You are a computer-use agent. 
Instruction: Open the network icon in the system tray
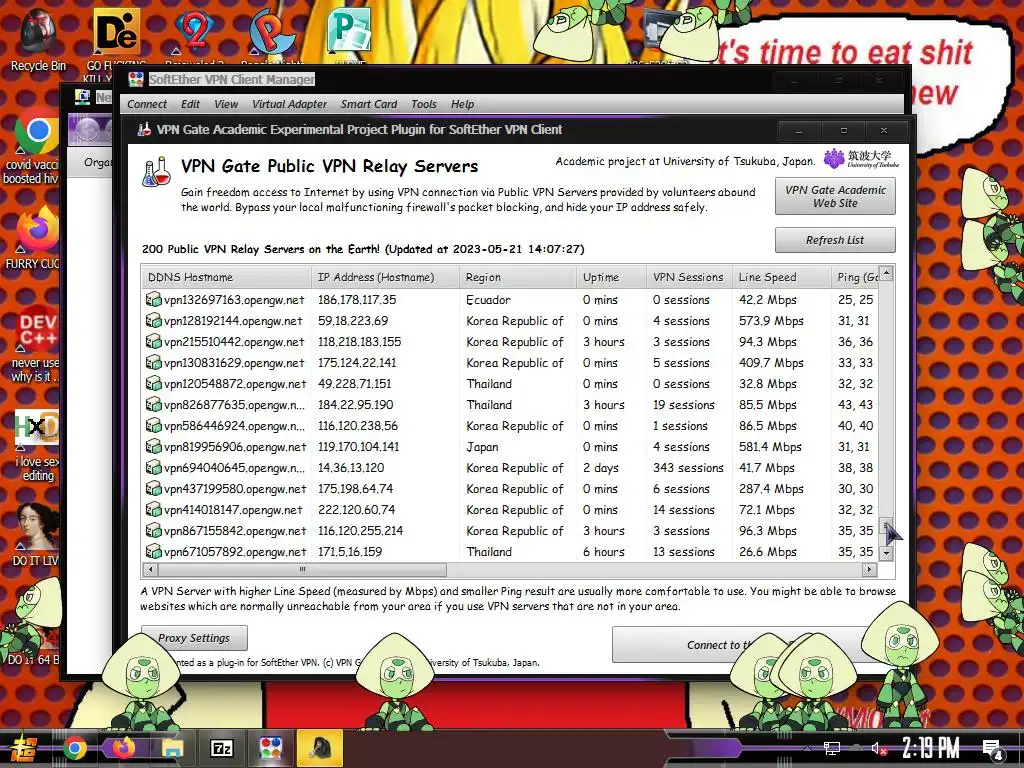pyautogui.click(x=831, y=748)
